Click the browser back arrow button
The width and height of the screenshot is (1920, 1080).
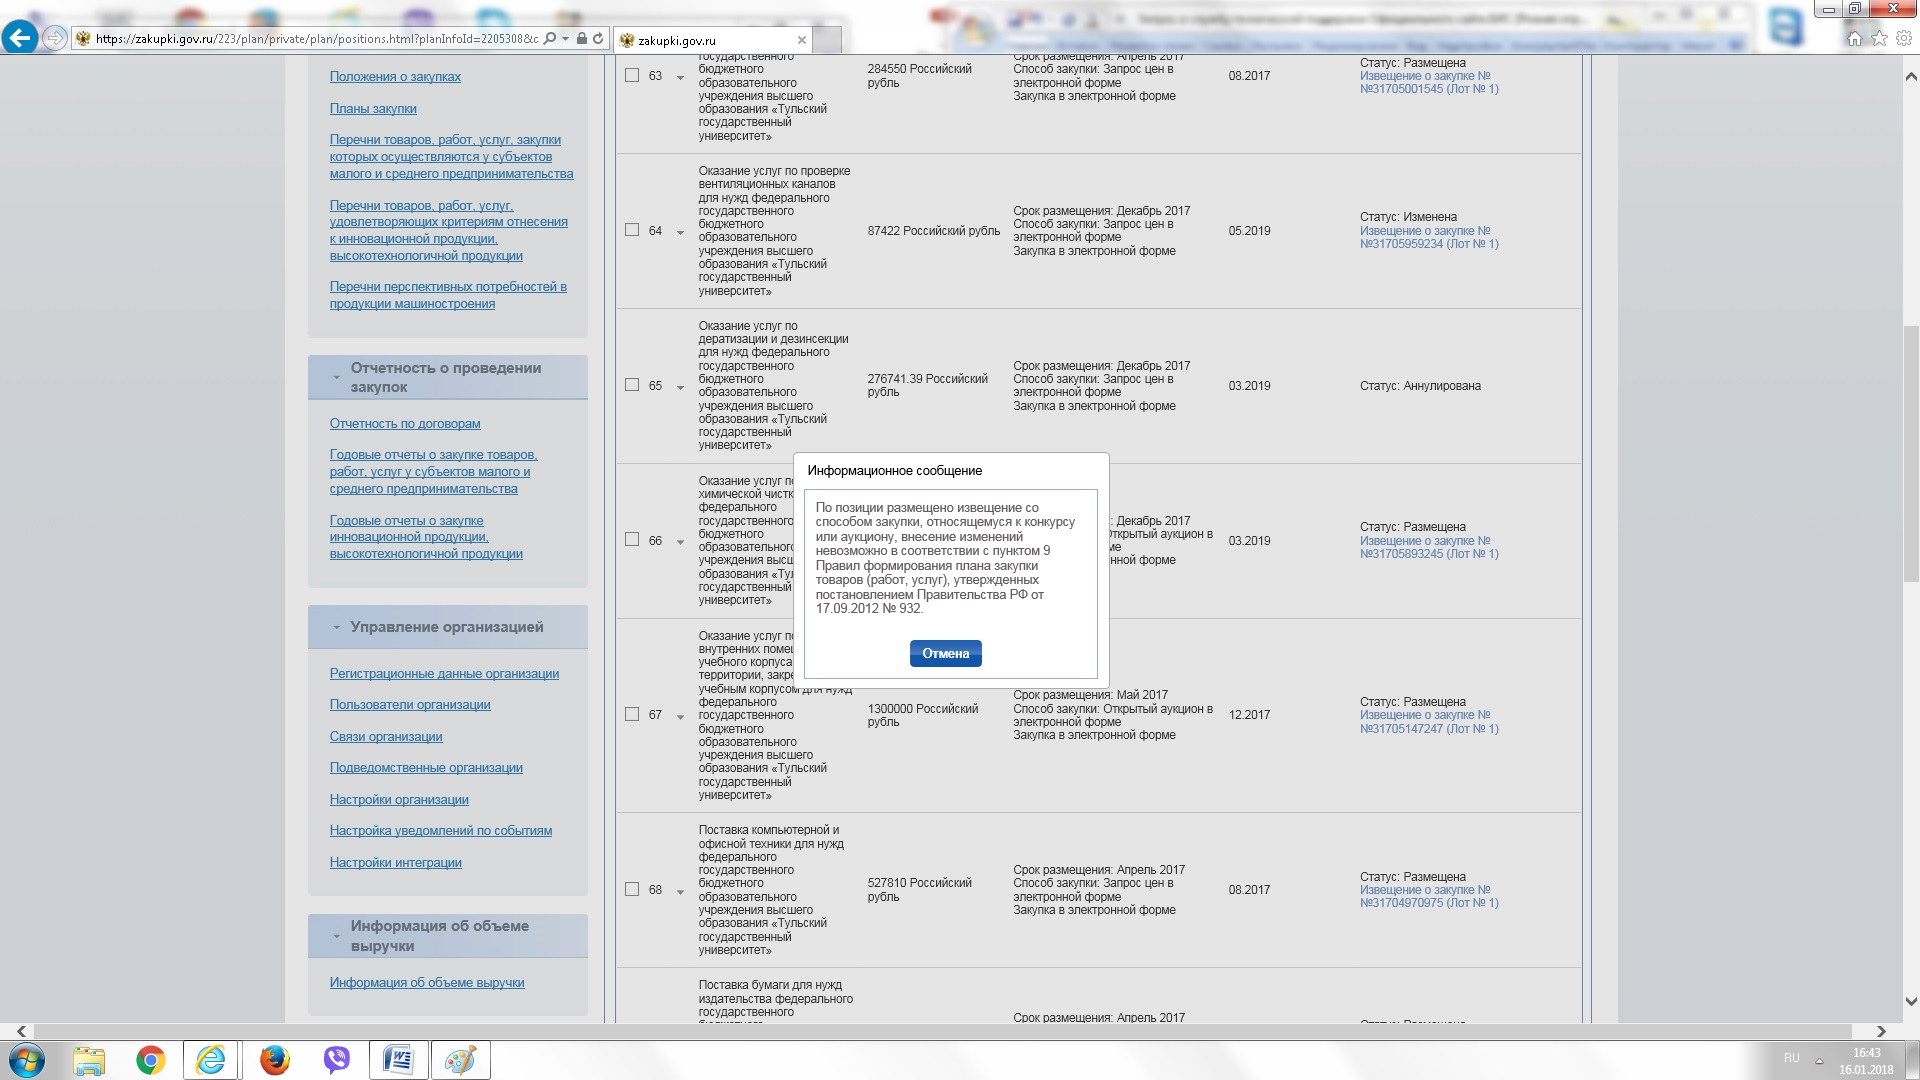click(20, 38)
